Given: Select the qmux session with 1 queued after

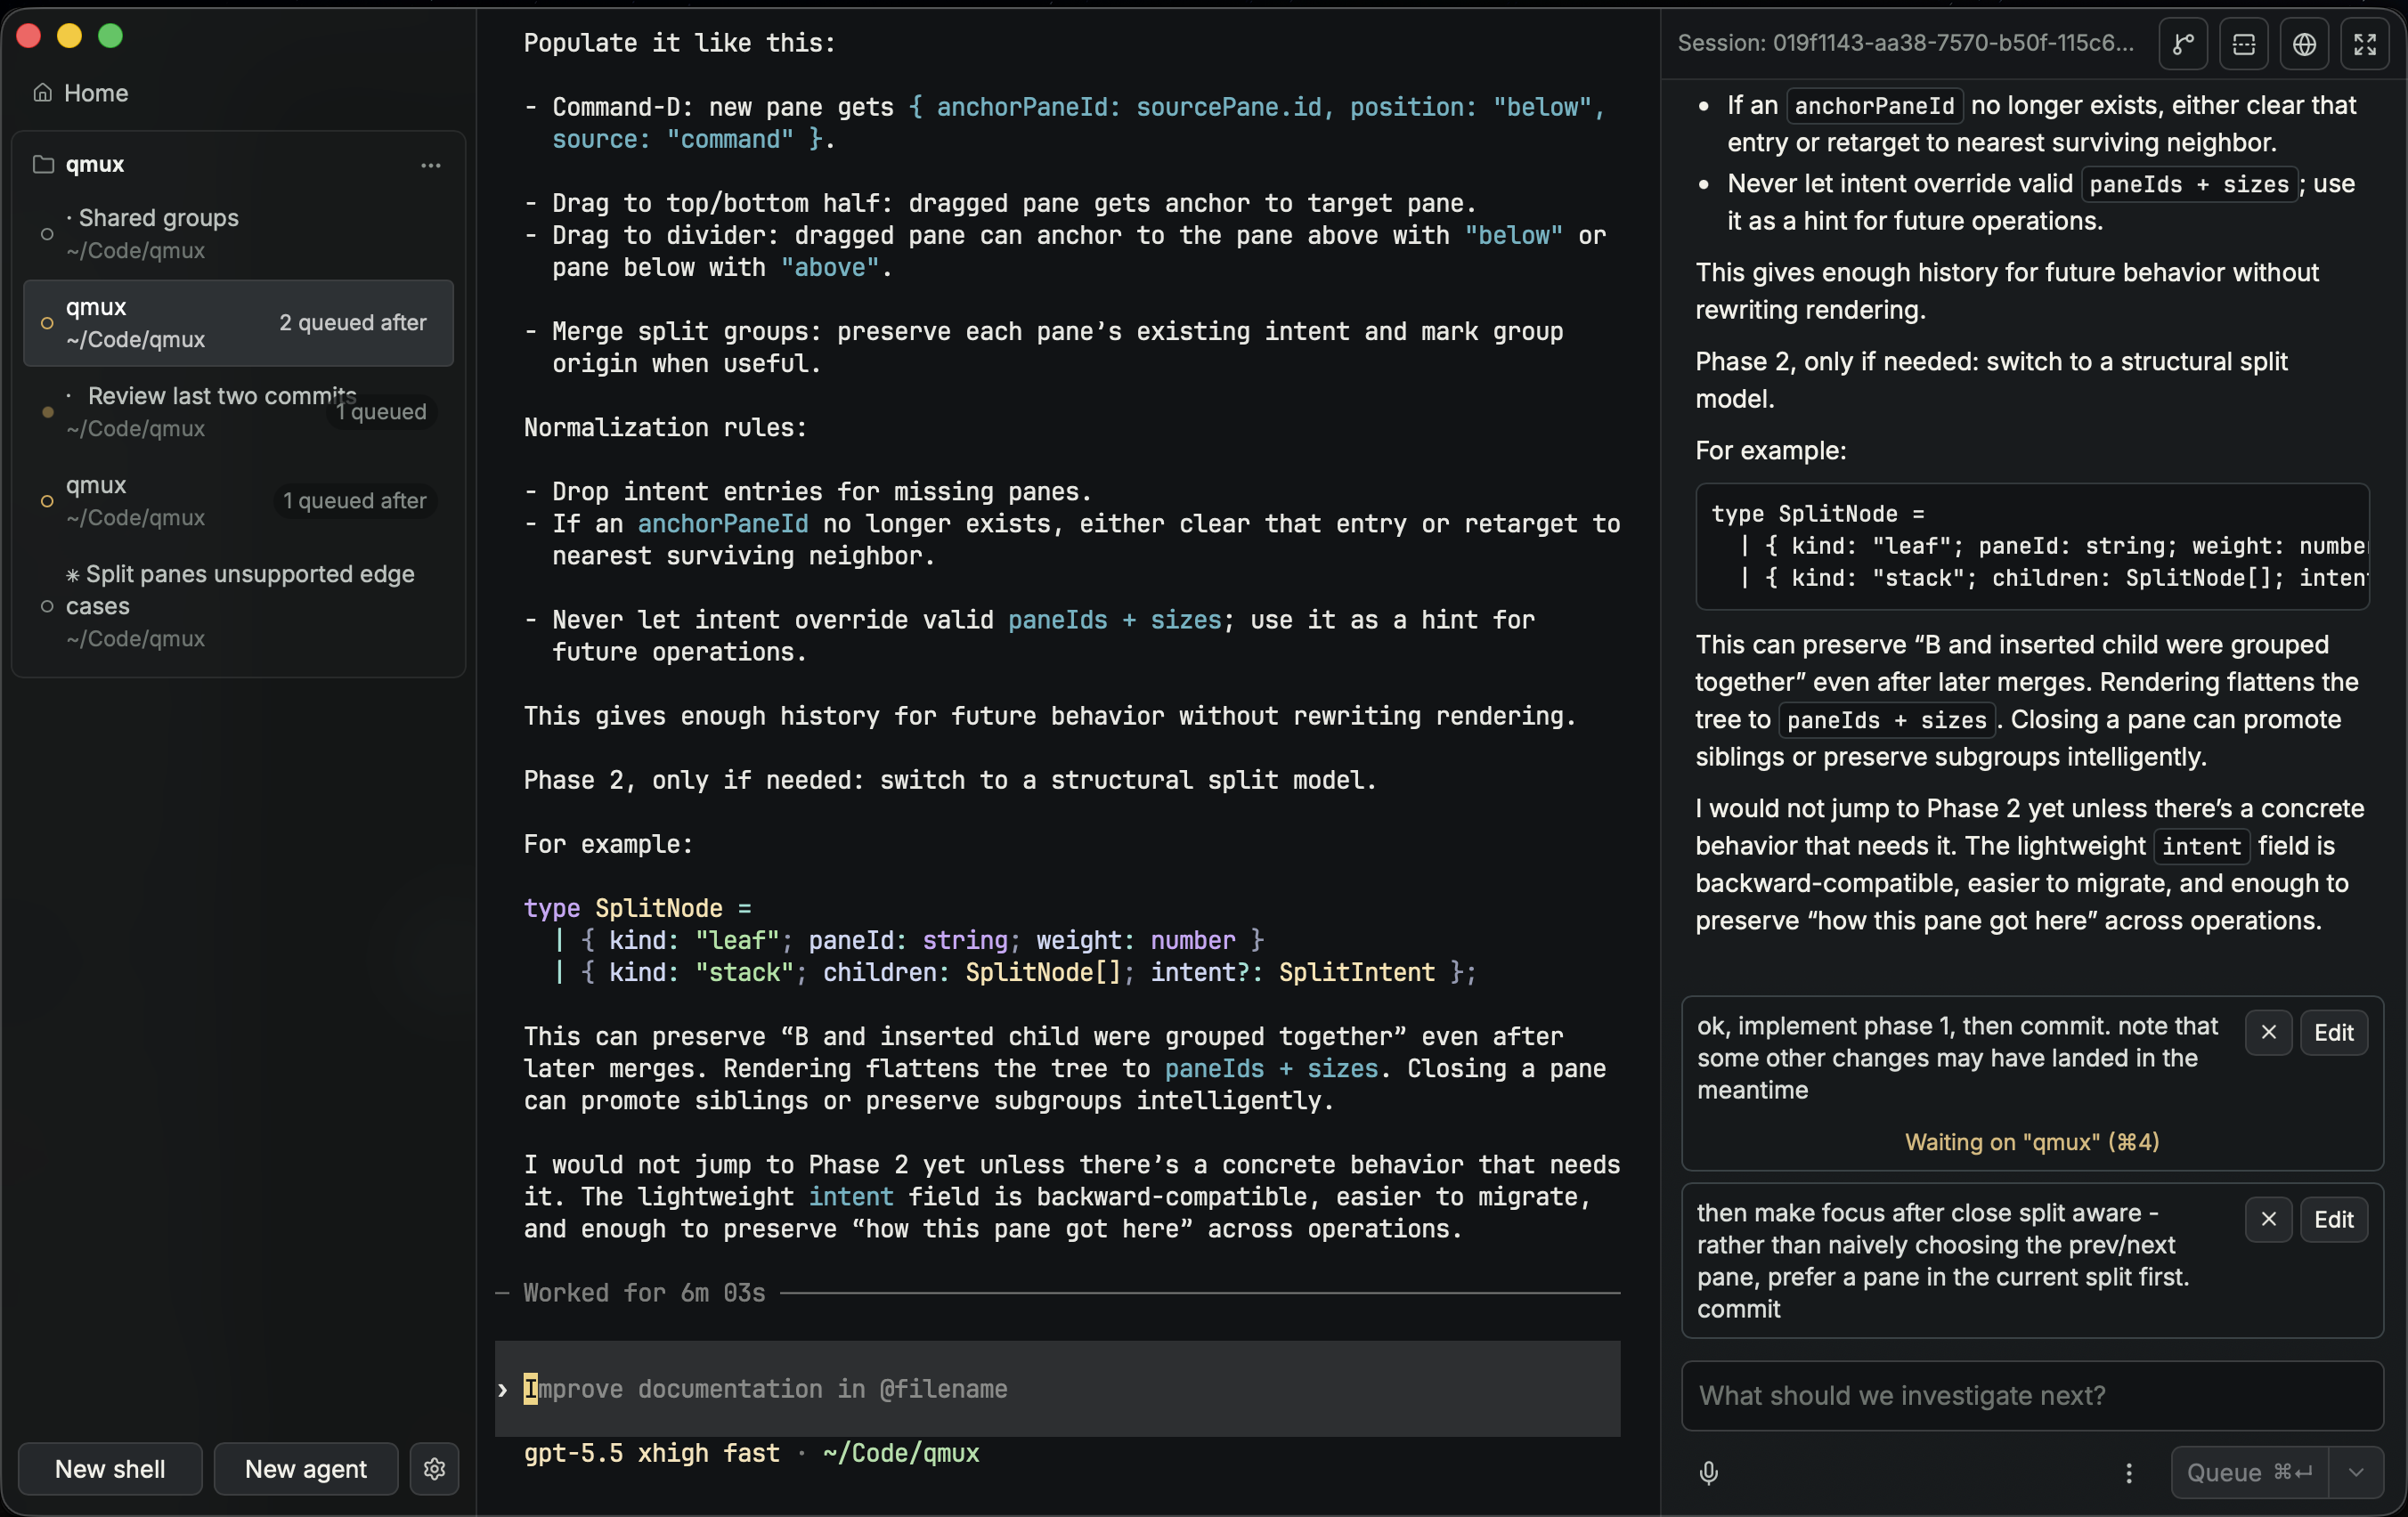Looking at the screenshot, I should pos(238,501).
